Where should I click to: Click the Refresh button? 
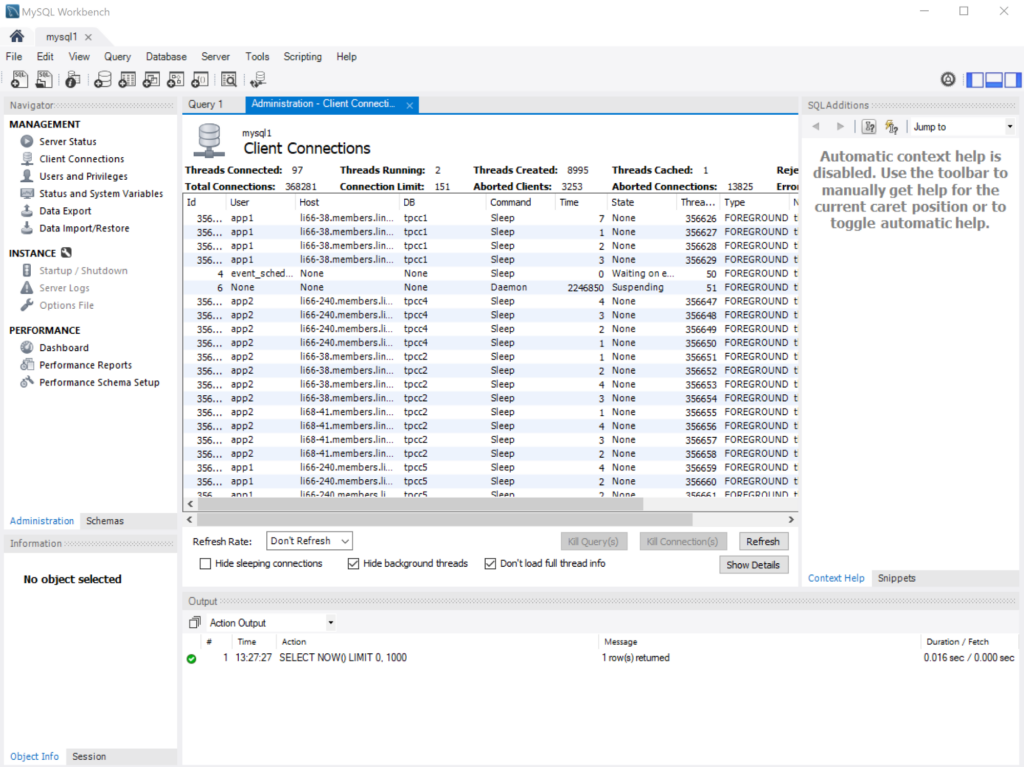point(762,541)
